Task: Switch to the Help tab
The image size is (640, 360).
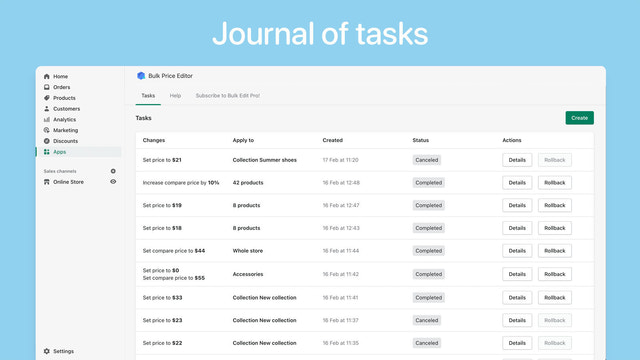Action: coord(175,96)
